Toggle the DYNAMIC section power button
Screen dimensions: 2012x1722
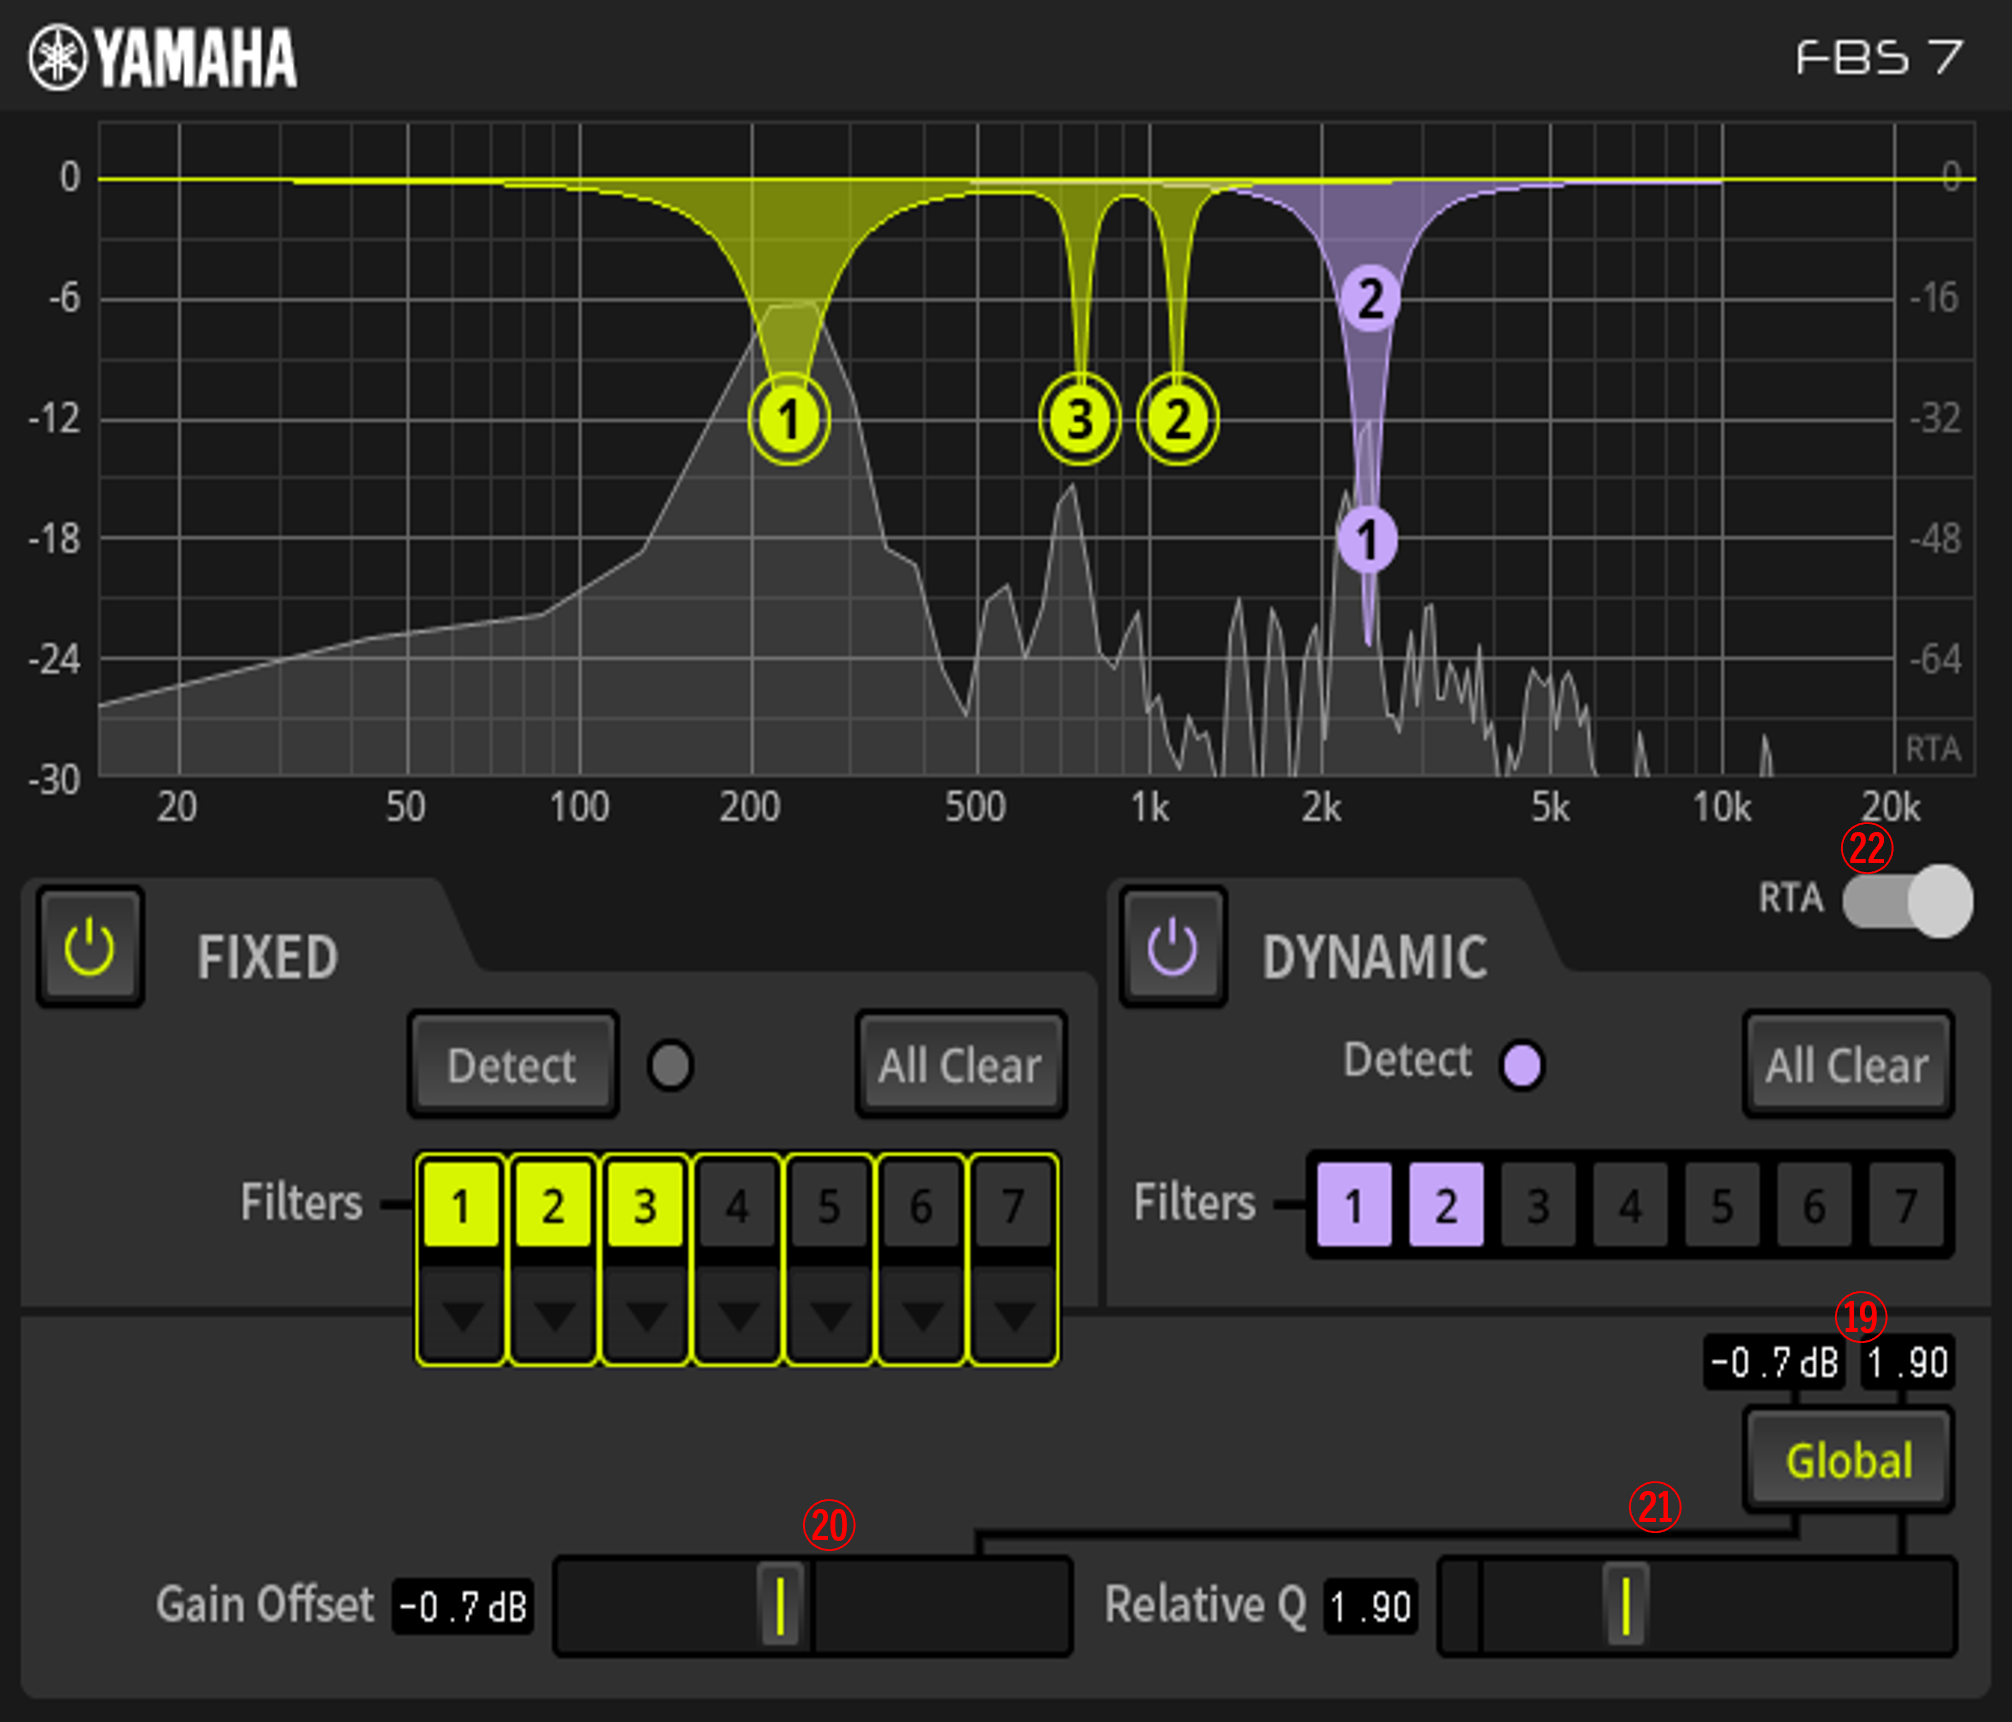[1173, 947]
